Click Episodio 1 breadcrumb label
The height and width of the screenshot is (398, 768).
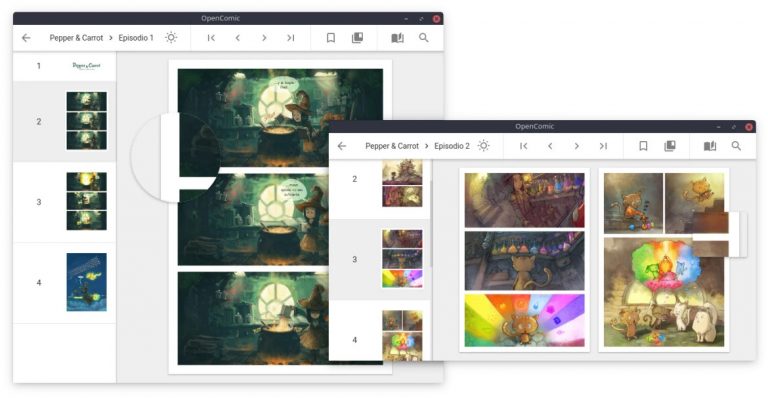(136, 38)
